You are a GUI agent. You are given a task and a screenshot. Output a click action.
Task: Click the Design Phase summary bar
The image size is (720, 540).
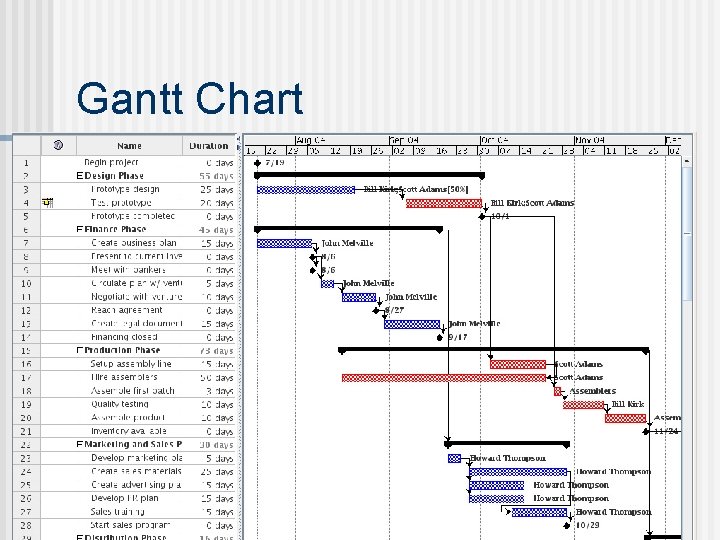(x=370, y=175)
